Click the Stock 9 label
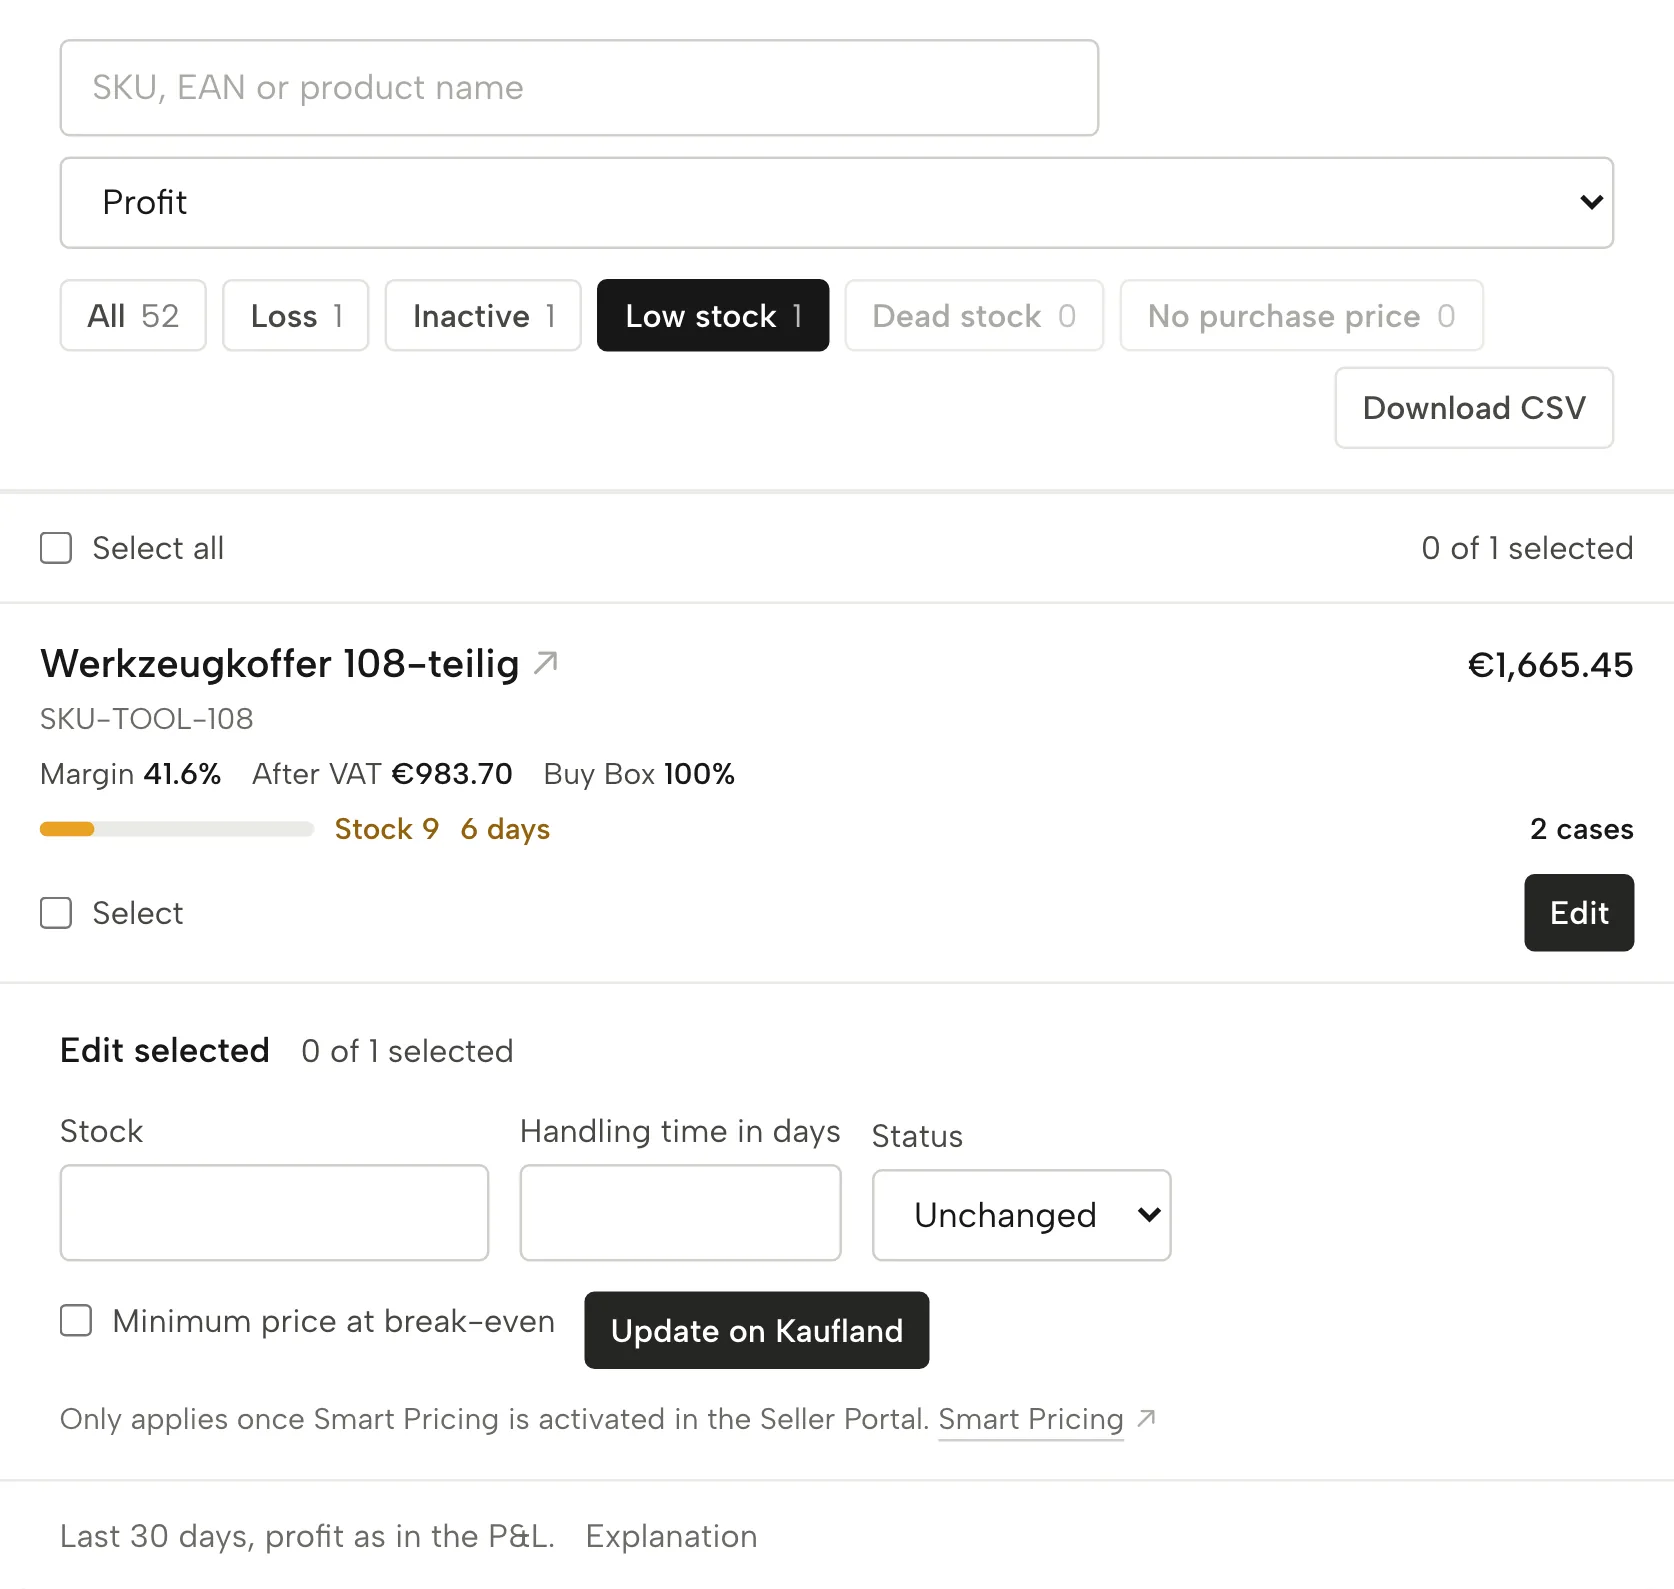The height and width of the screenshot is (1589, 1674). 387,829
